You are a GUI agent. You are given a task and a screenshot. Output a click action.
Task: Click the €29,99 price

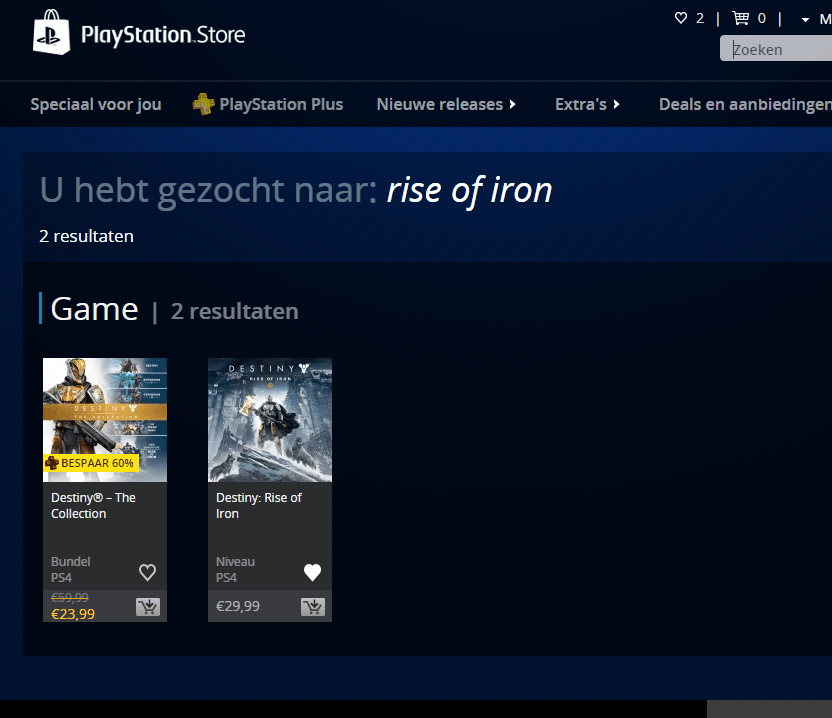coord(238,606)
